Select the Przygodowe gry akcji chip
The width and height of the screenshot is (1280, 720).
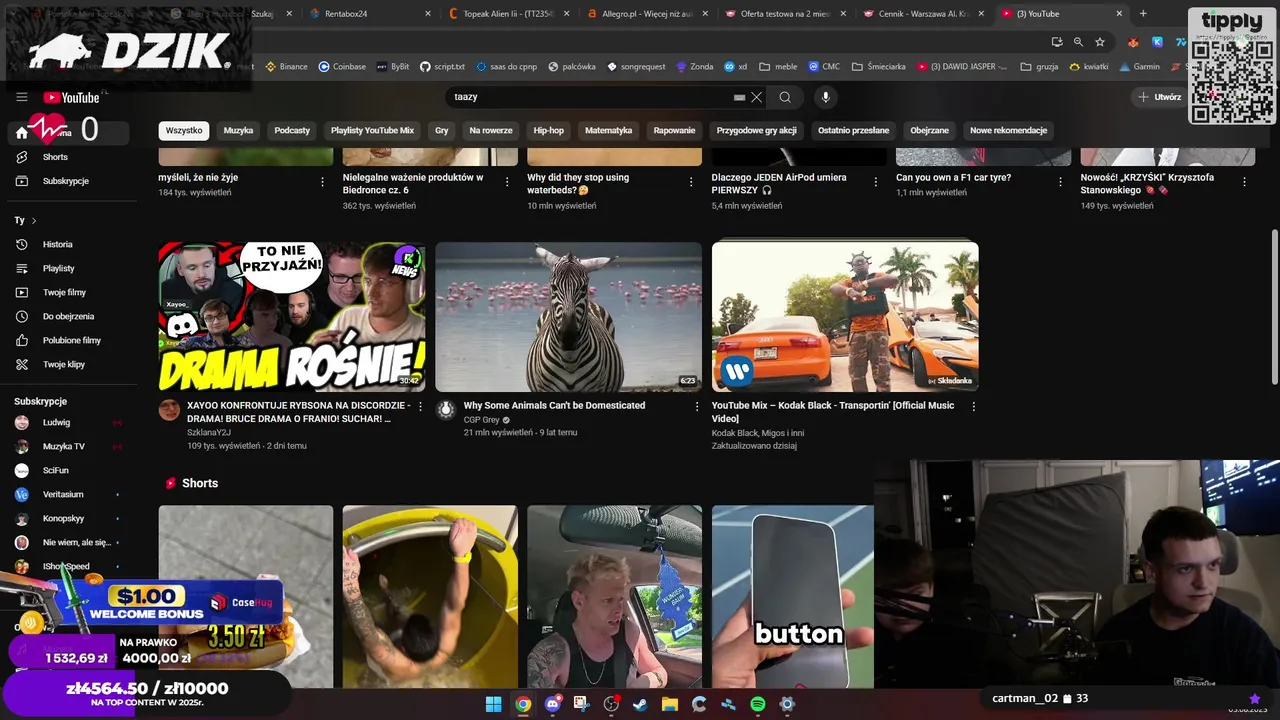756,130
